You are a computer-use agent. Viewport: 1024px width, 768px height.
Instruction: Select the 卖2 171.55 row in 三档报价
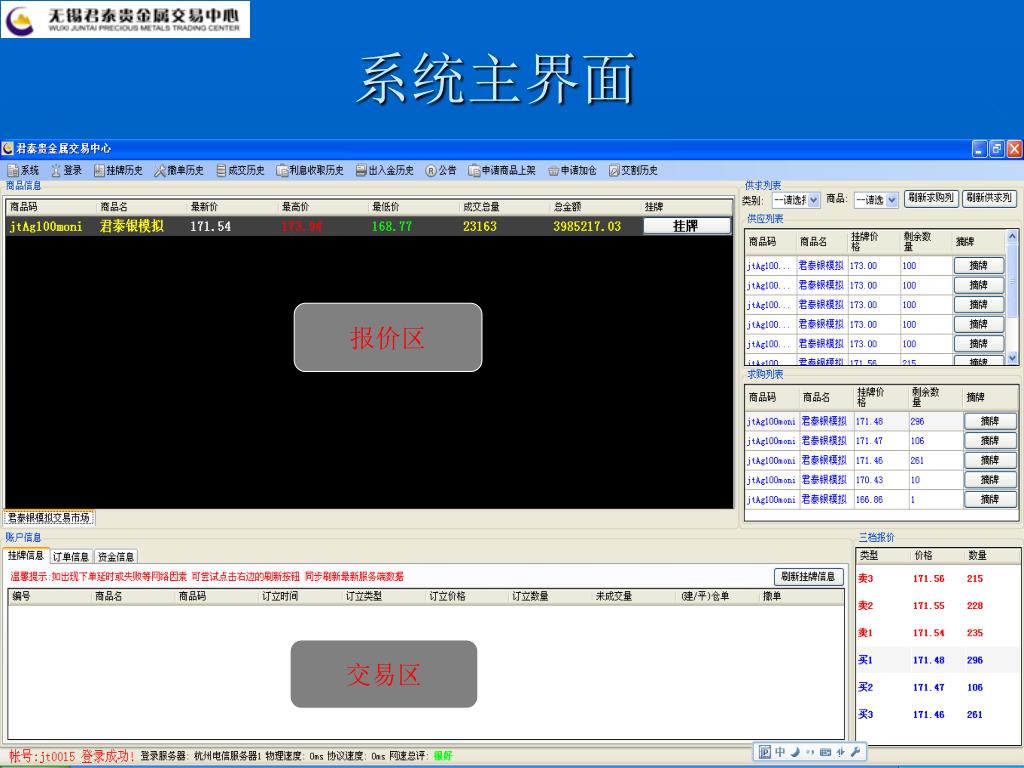tap(938, 606)
